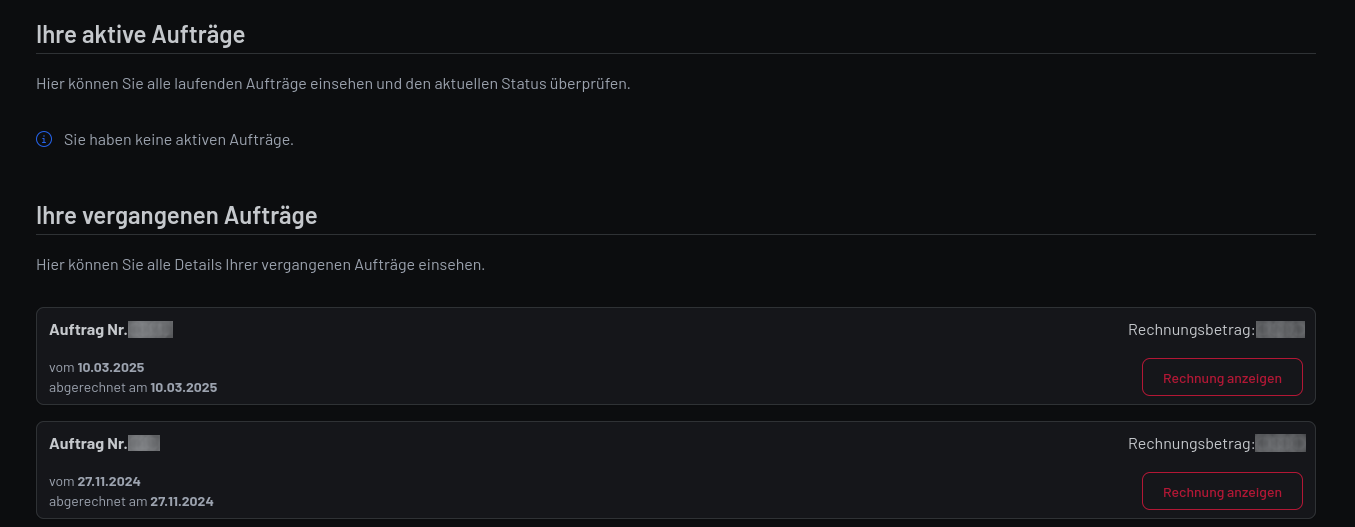The image size is (1355, 527).
Task: Click the "Ihre aktive Aufträge" heading
Action: 141,35
